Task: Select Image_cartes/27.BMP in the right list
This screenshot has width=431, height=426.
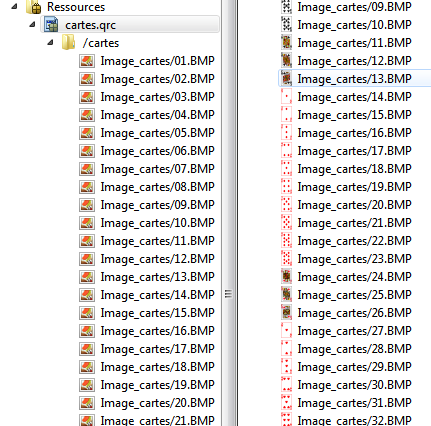Action: pos(354,331)
